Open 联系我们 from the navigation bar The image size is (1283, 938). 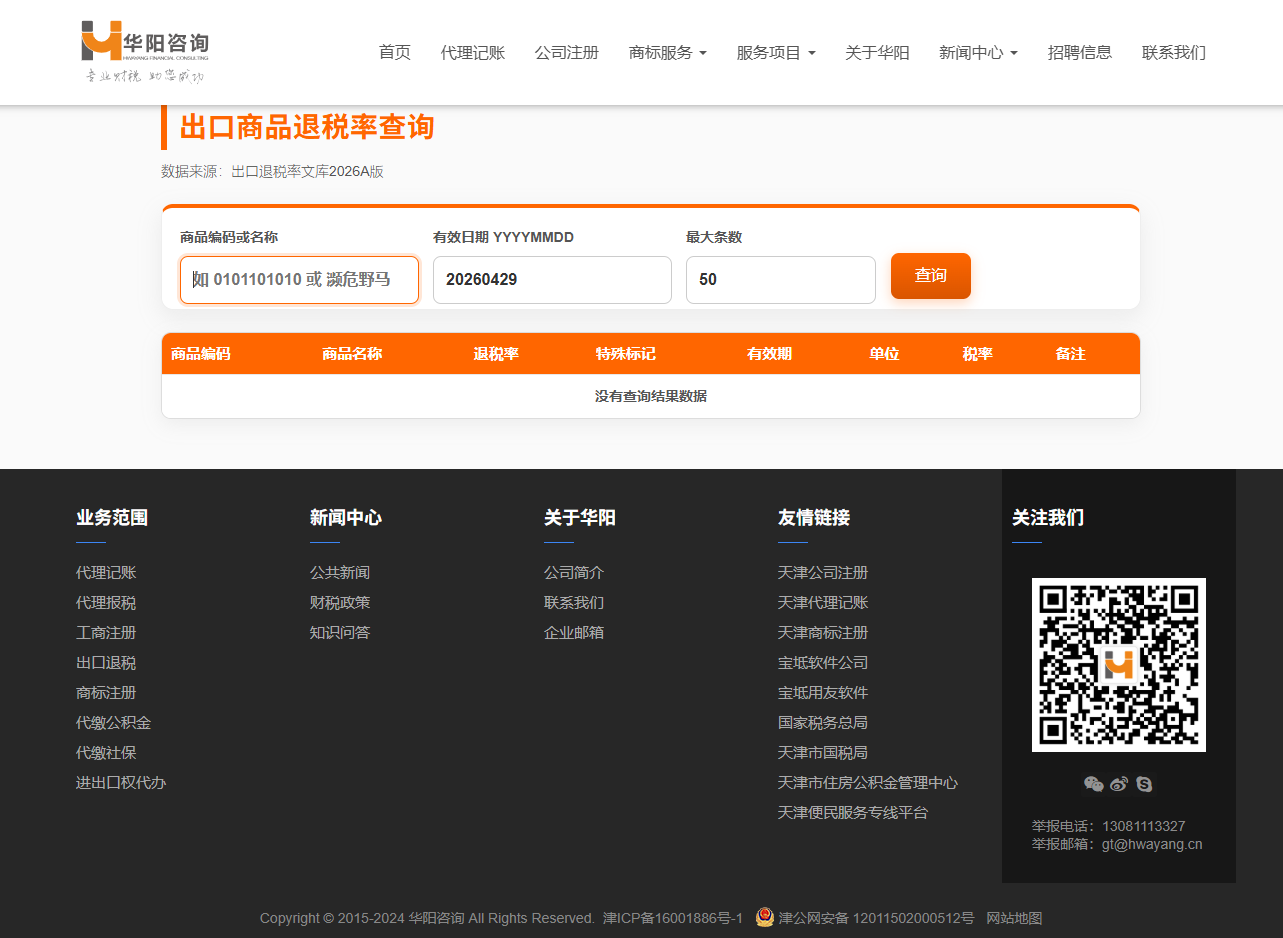[x=1172, y=52]
